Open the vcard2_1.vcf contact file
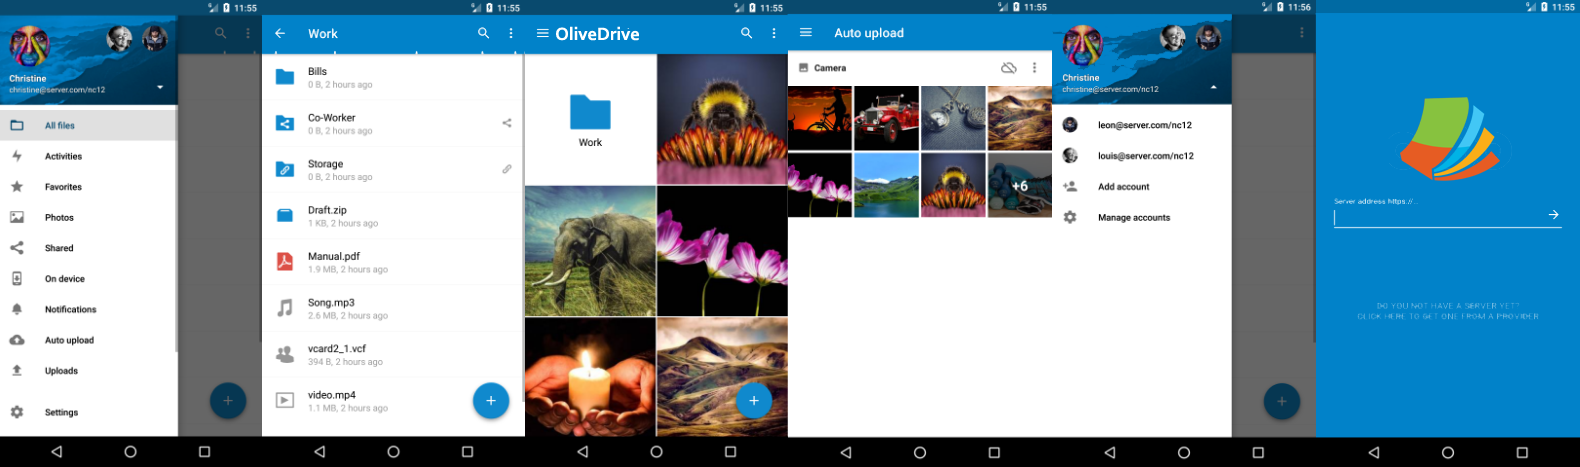Screen dimensions: 1580x467 393,354
